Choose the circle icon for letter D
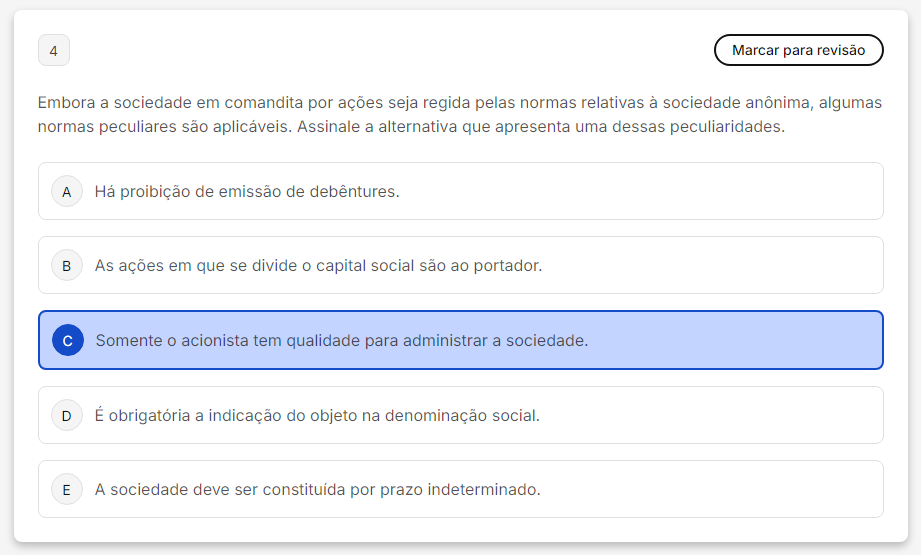This screenshot has width=921, height=555. click(67, 415)
